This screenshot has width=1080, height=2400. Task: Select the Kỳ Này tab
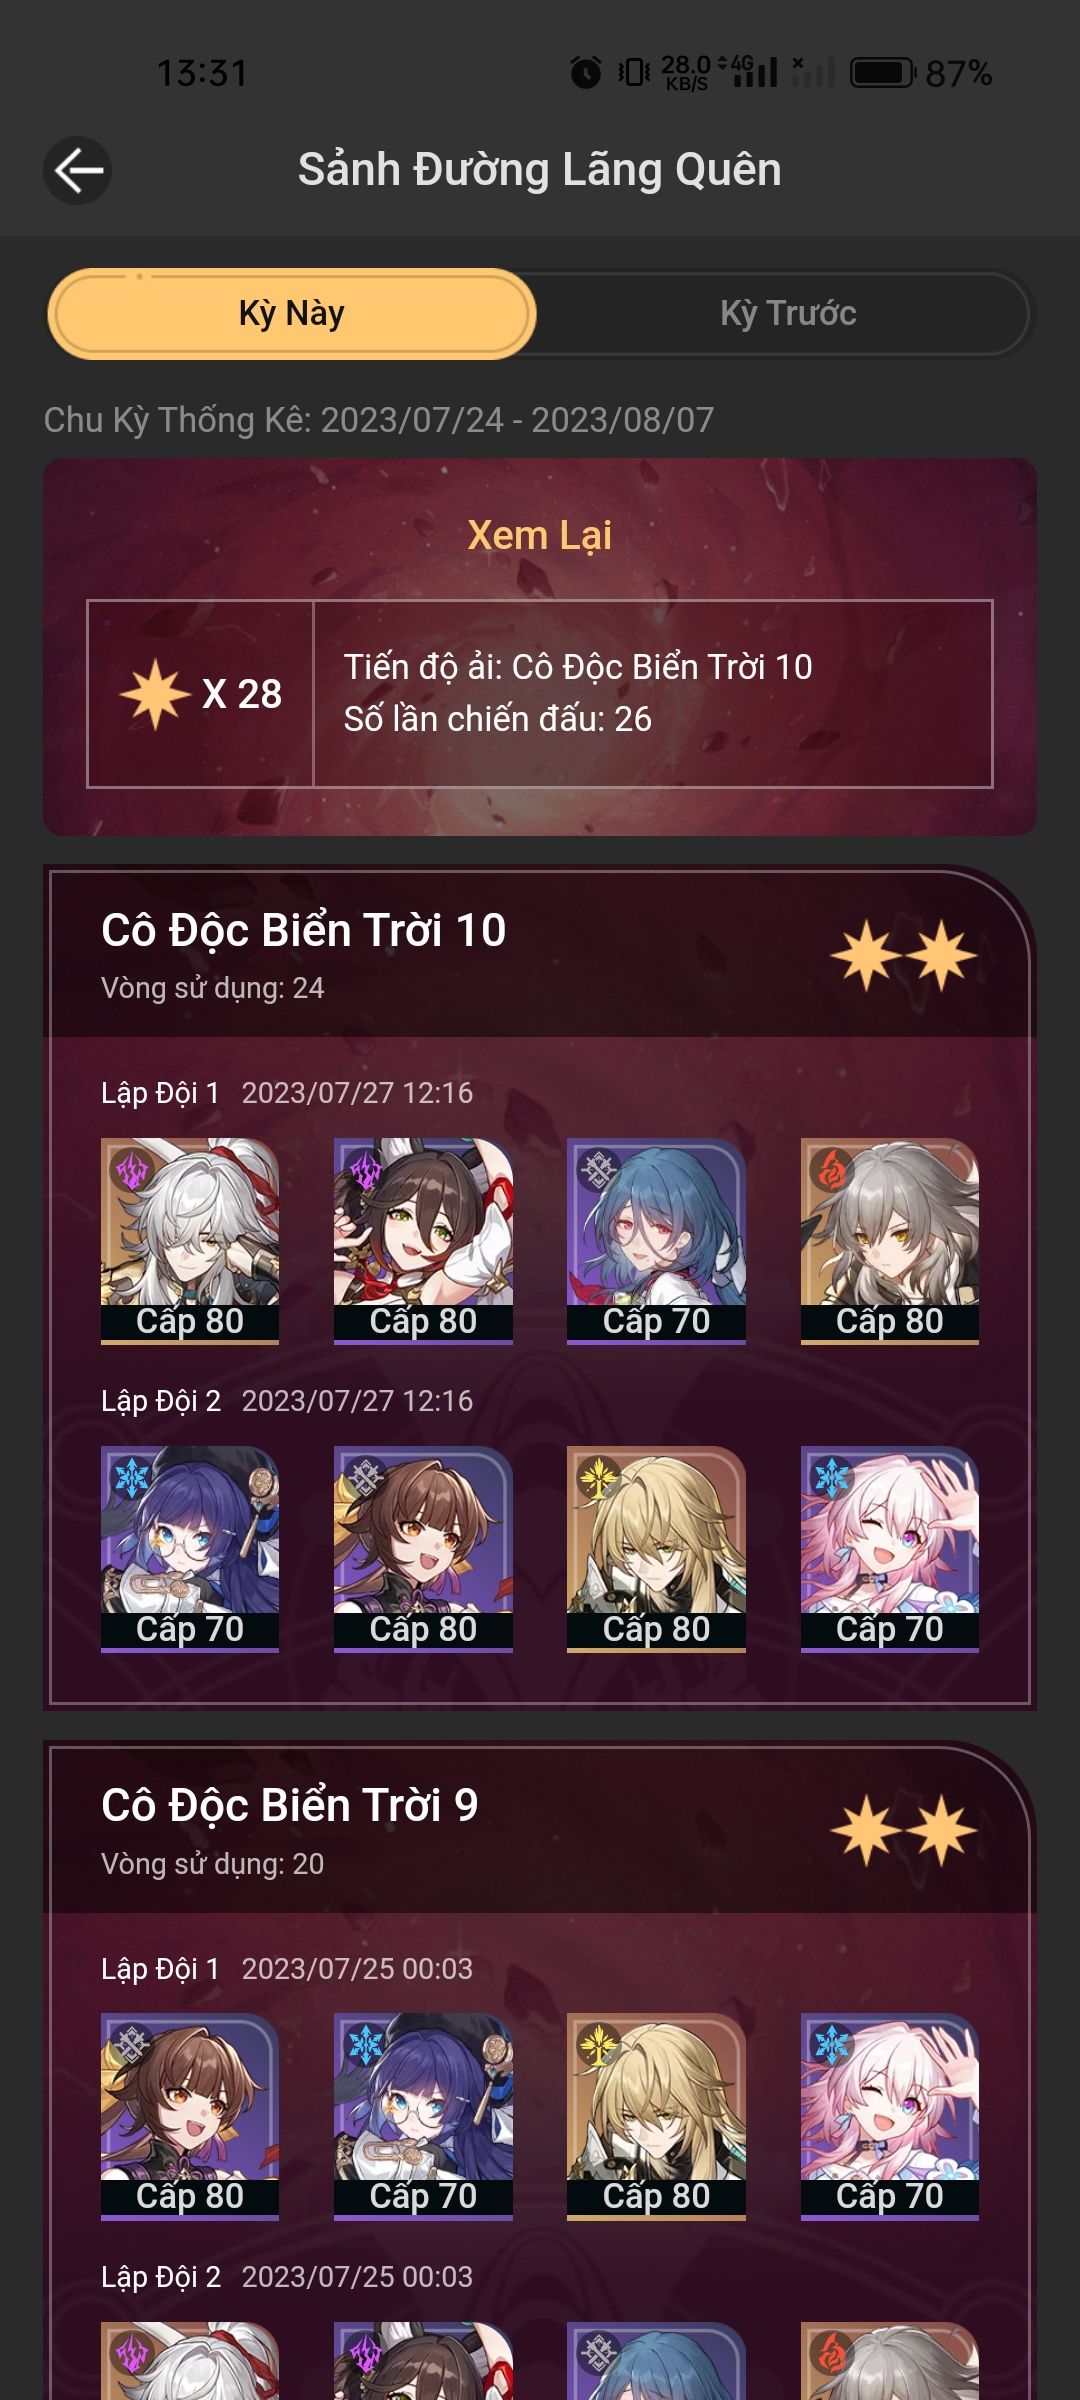pos(291,313)
